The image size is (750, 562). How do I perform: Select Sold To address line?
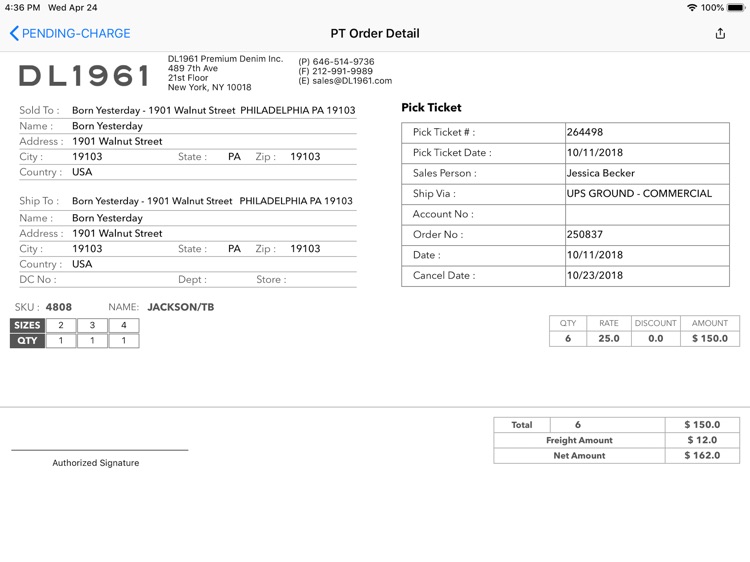click(x=213, y=110)
